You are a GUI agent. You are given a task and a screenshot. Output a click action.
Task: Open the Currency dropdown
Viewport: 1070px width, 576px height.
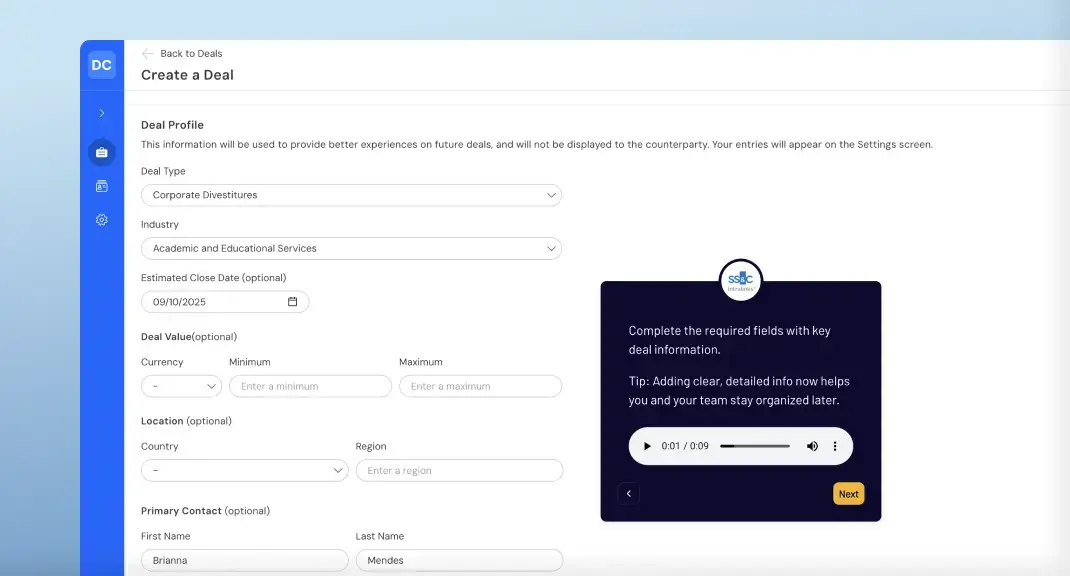tap(181, 386)
